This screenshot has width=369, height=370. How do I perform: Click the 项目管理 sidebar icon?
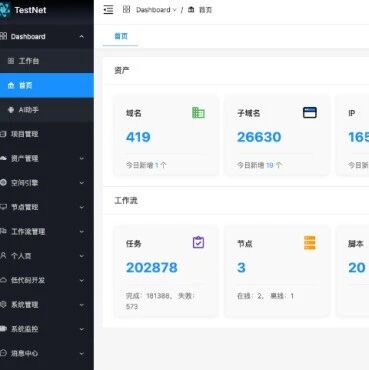[3, 134]
